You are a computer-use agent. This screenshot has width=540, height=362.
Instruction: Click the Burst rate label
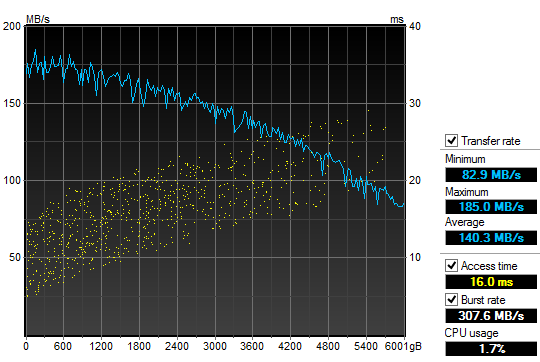tap(483, 300)
